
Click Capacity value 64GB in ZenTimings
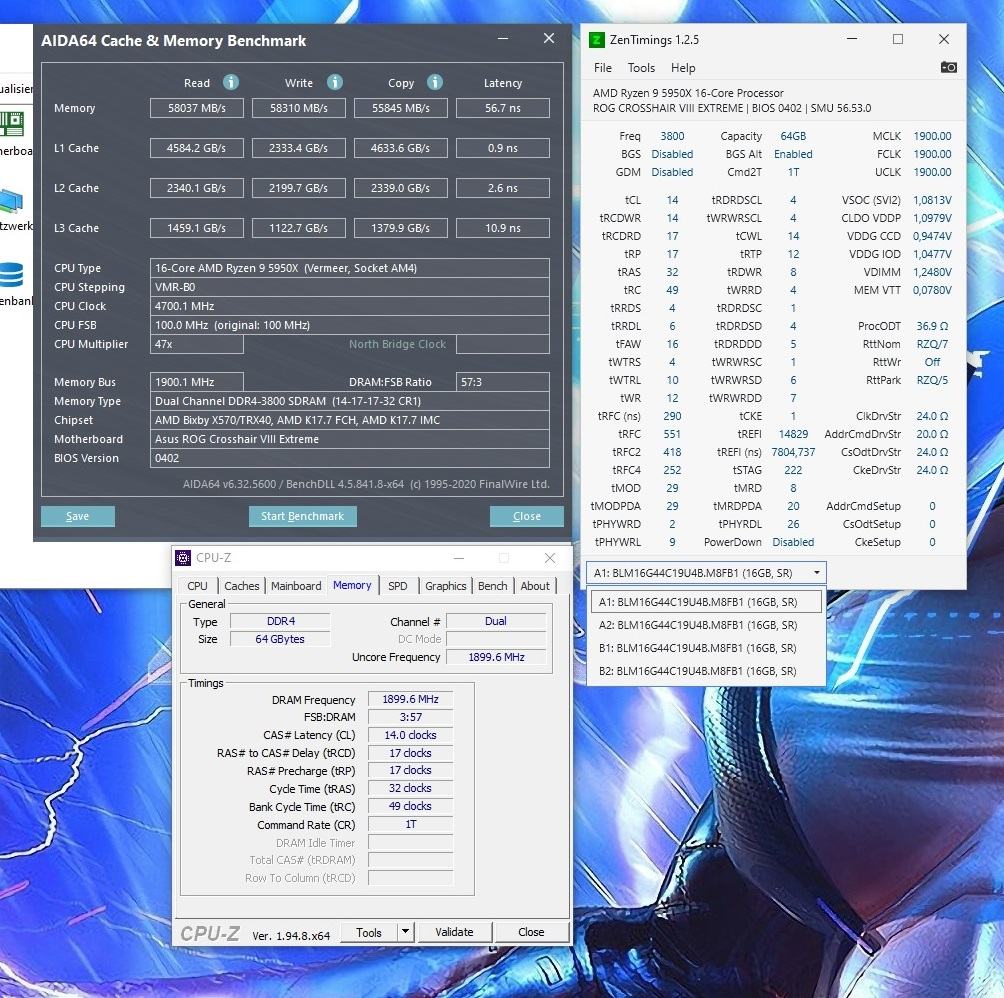click(x=793, y=136)
